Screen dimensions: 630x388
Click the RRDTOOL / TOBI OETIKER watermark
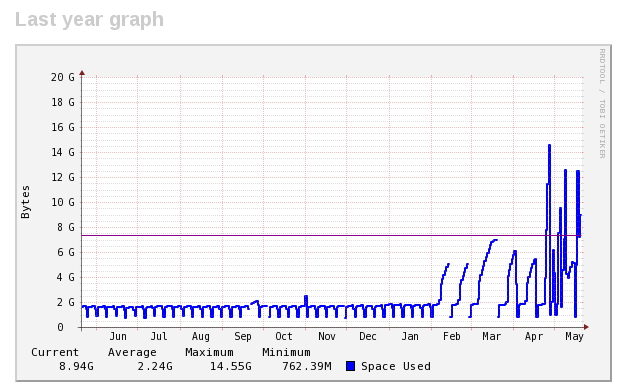pos(602,104)
